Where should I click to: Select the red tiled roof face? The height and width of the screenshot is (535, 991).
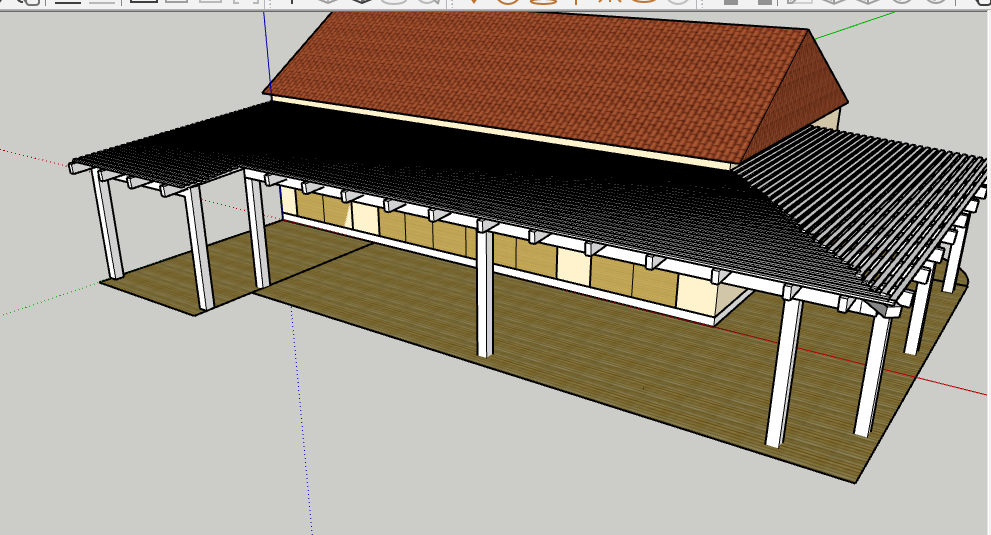[540, 80]
